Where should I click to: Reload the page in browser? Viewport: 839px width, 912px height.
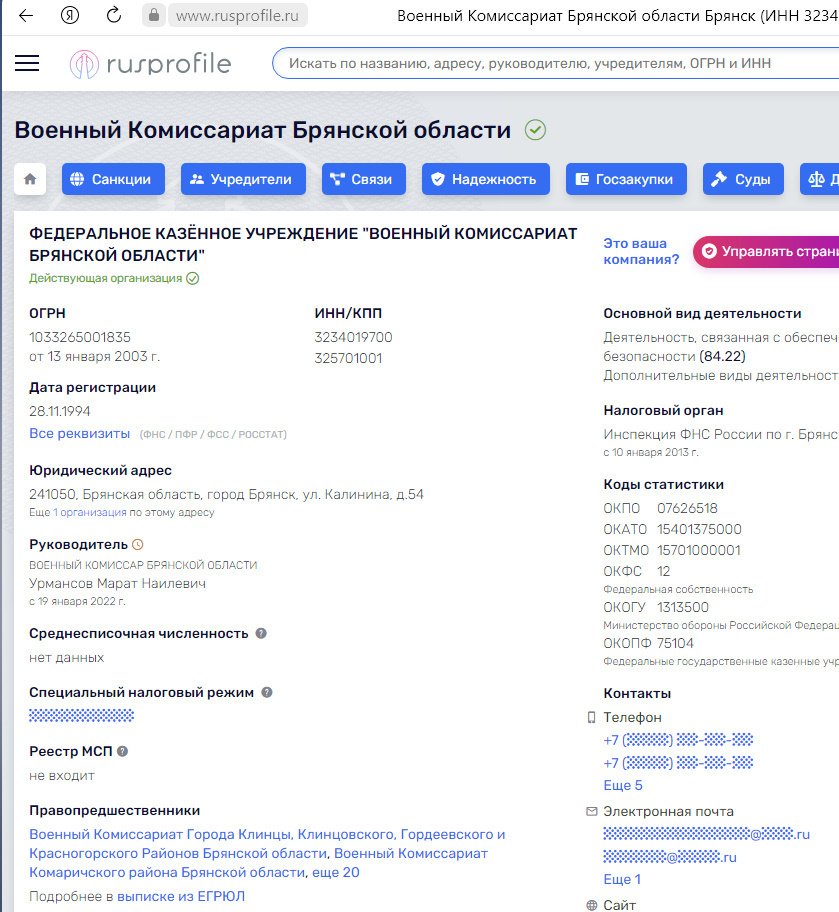pos(113,15)
